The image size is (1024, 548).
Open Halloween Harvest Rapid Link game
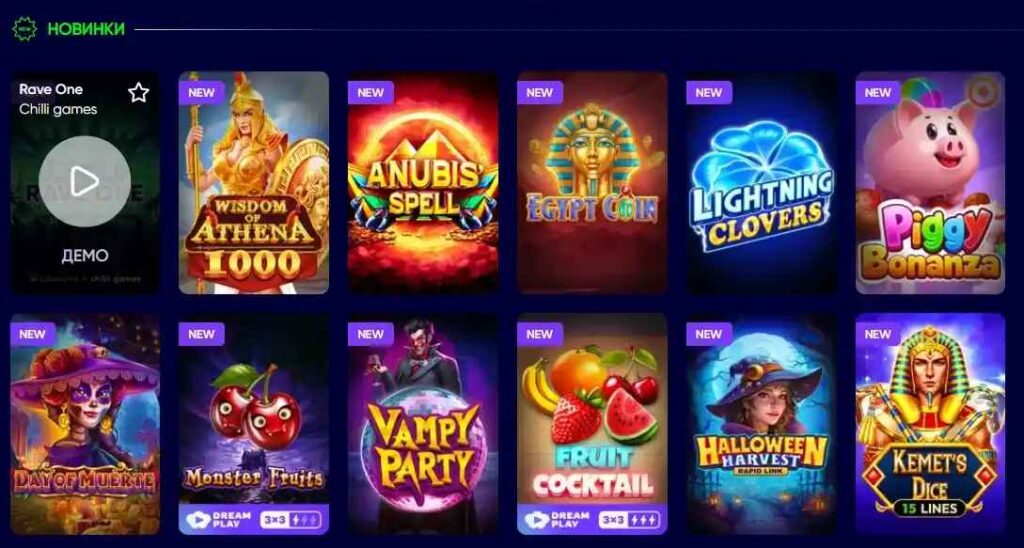[x=761, y=424]
